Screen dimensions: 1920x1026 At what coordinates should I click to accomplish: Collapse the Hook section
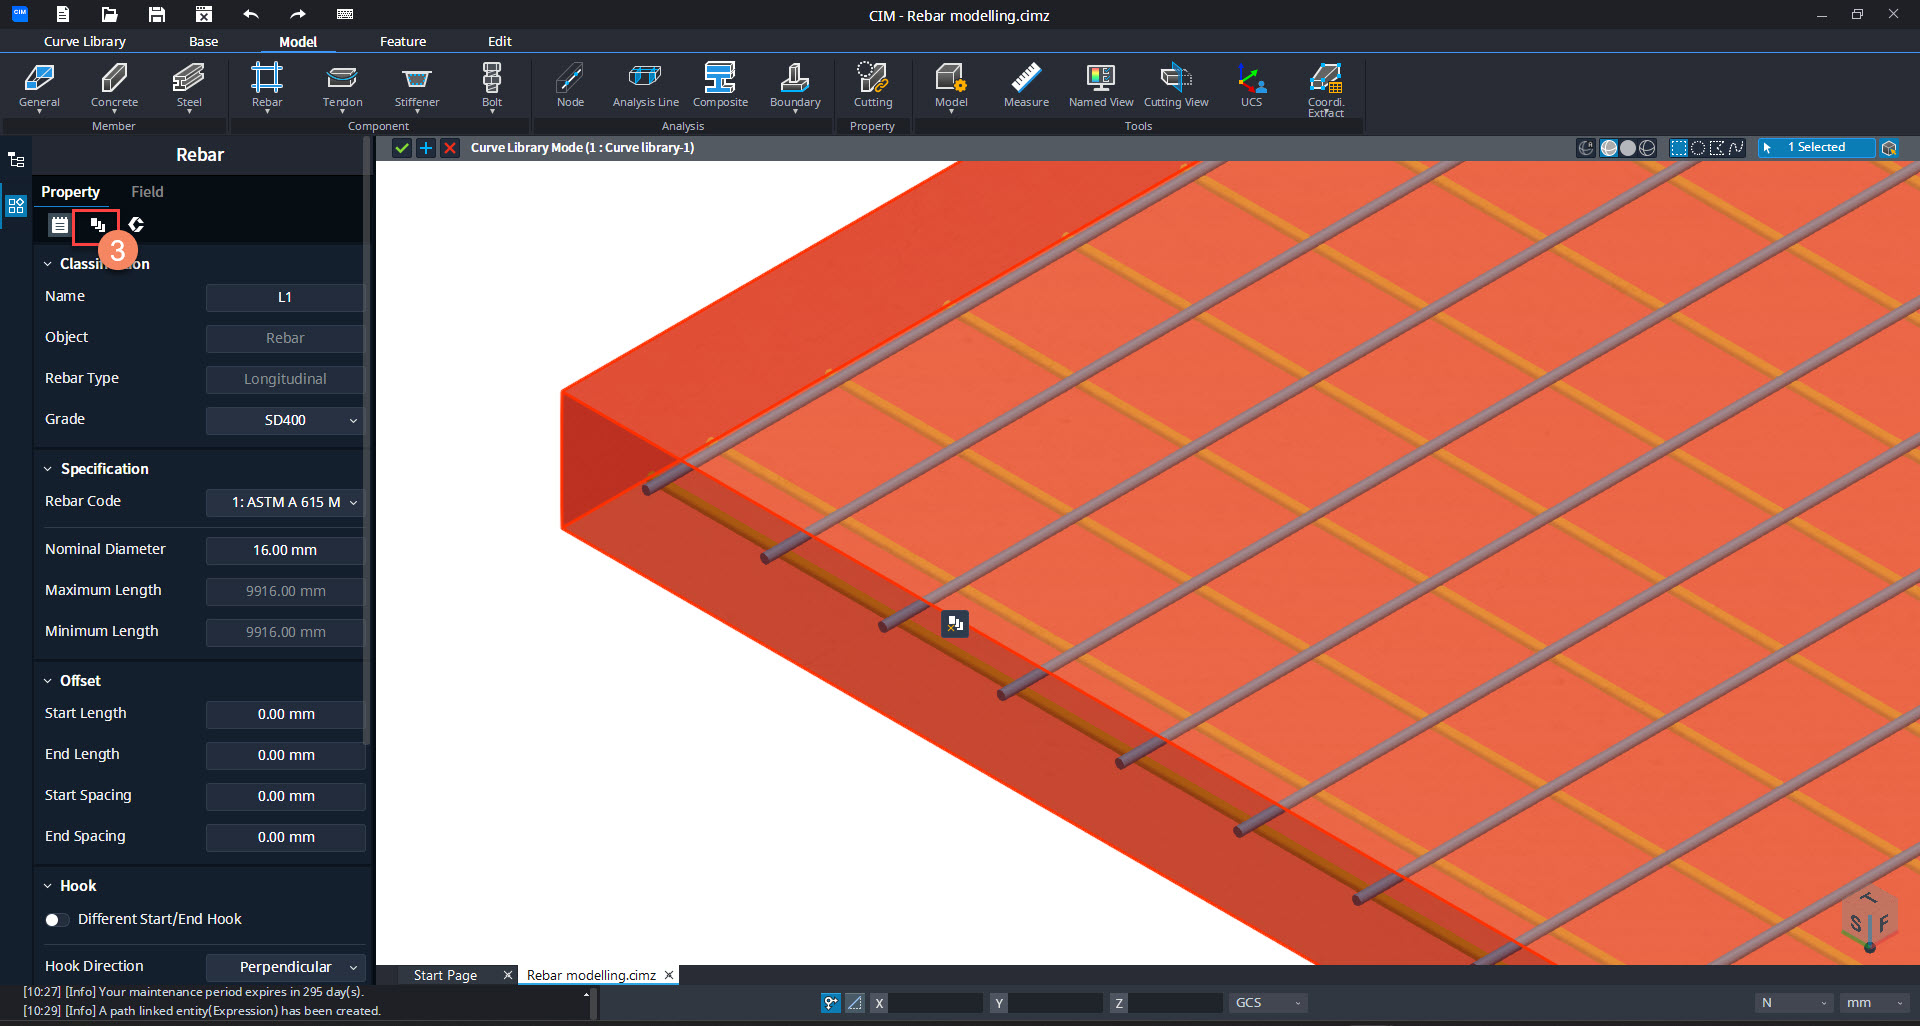48,886
